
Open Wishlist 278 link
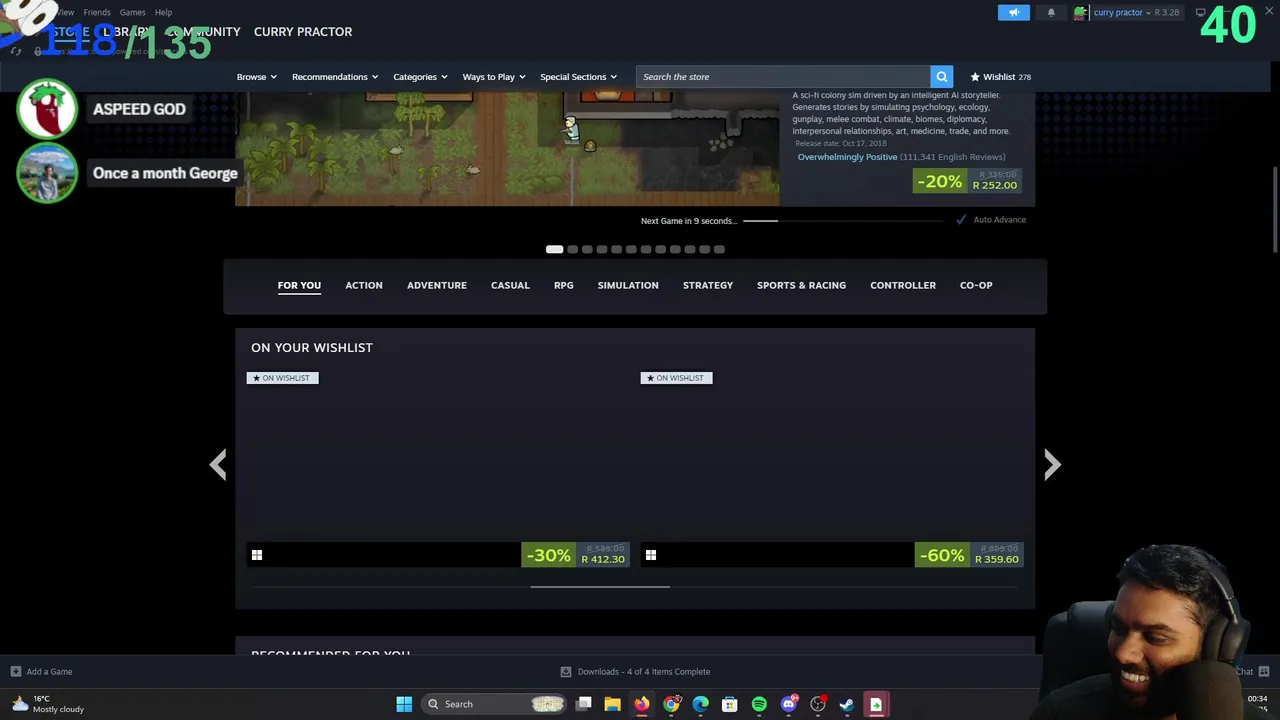[1001, 77]
